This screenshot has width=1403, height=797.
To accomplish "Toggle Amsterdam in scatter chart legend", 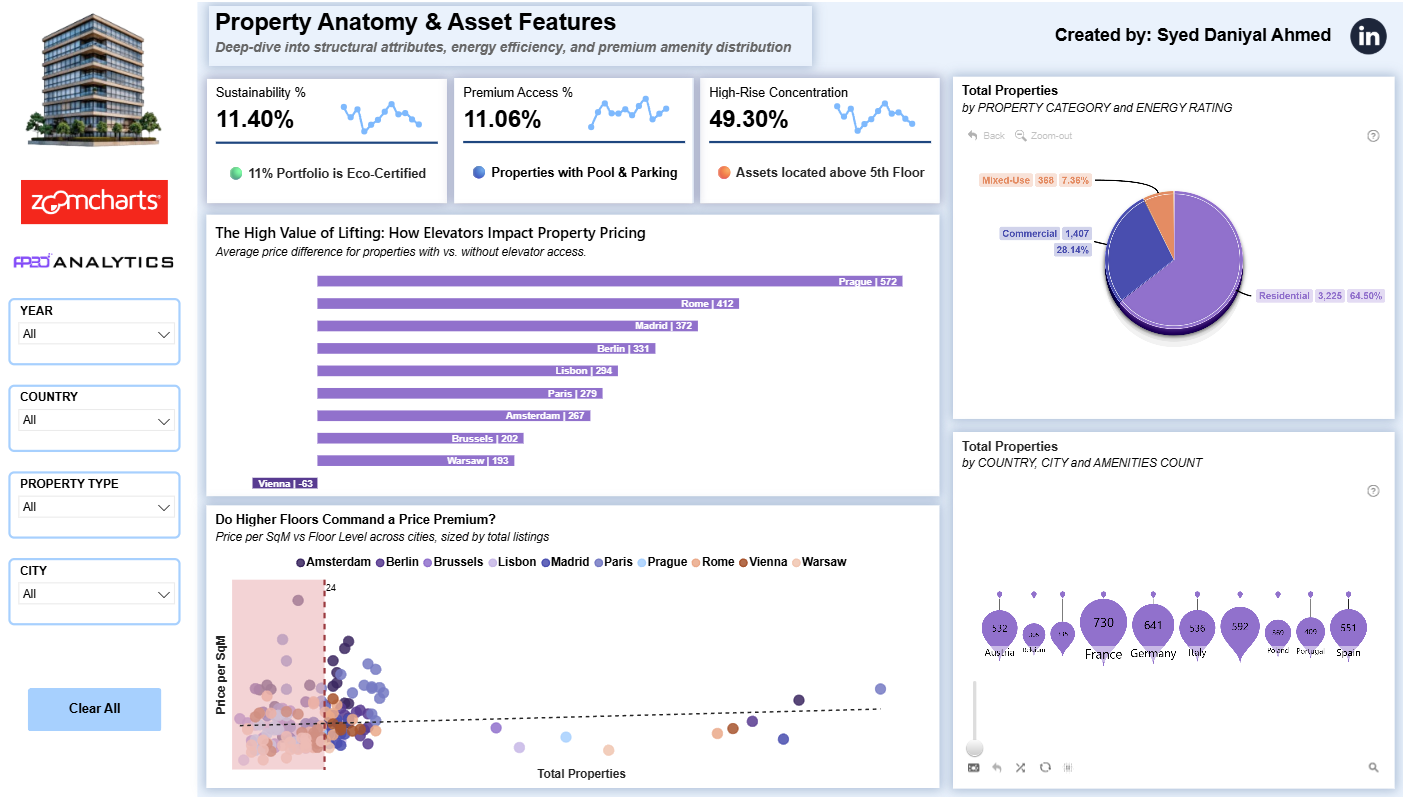I will pyautogui.click(x=334, y=562).
